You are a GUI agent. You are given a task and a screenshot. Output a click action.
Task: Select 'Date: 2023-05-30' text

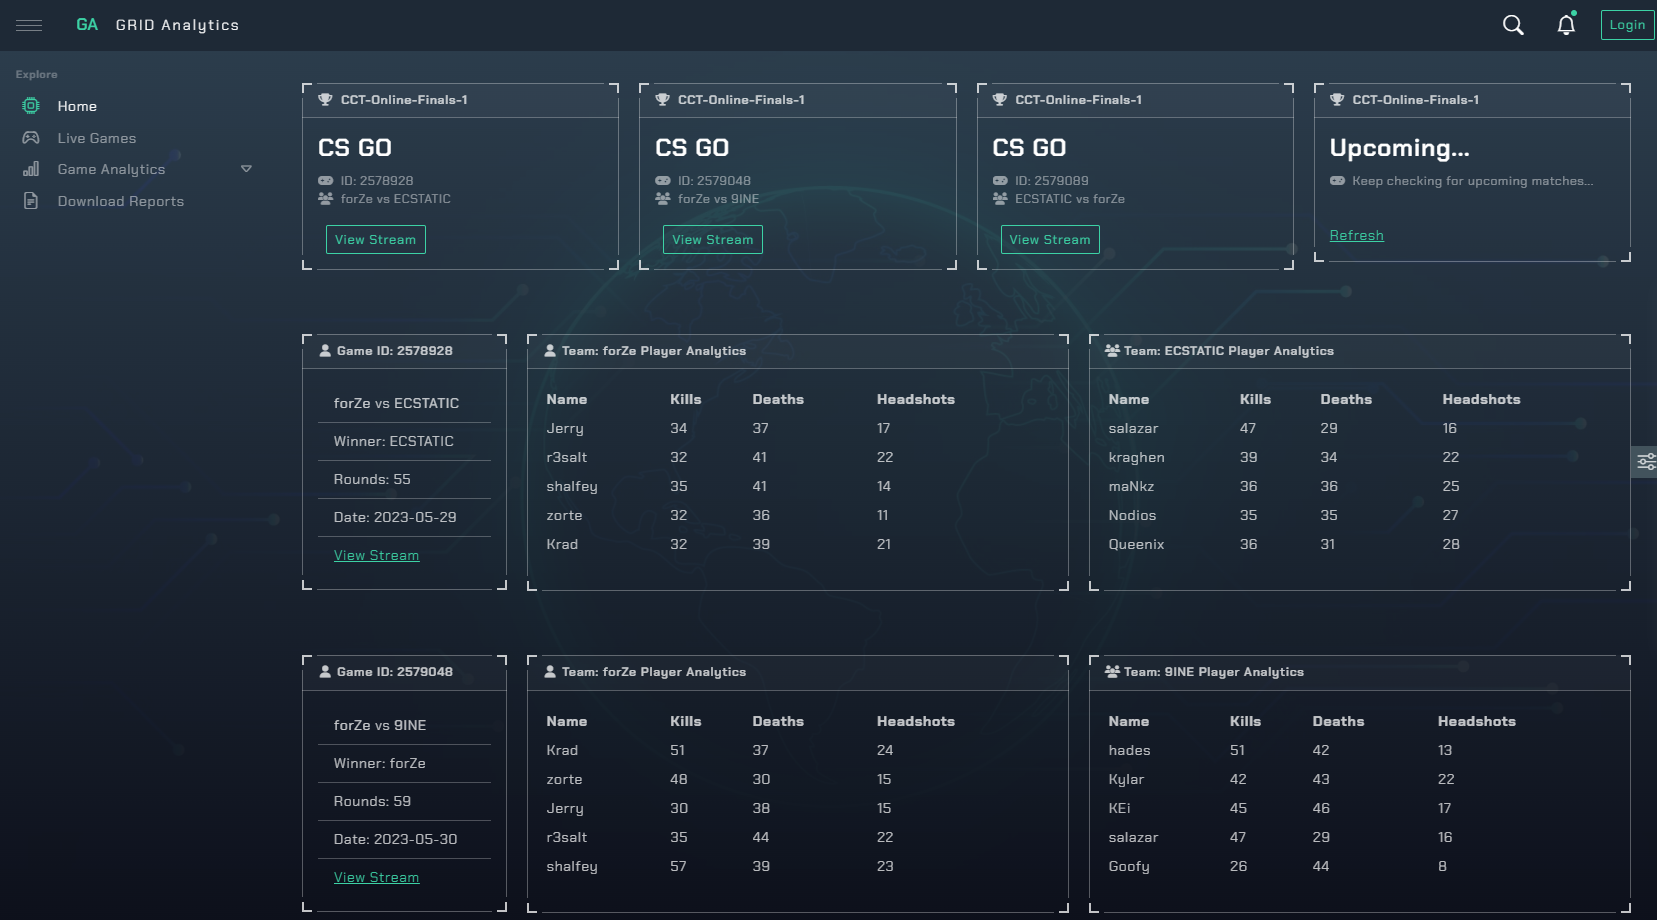click(395, 839)
